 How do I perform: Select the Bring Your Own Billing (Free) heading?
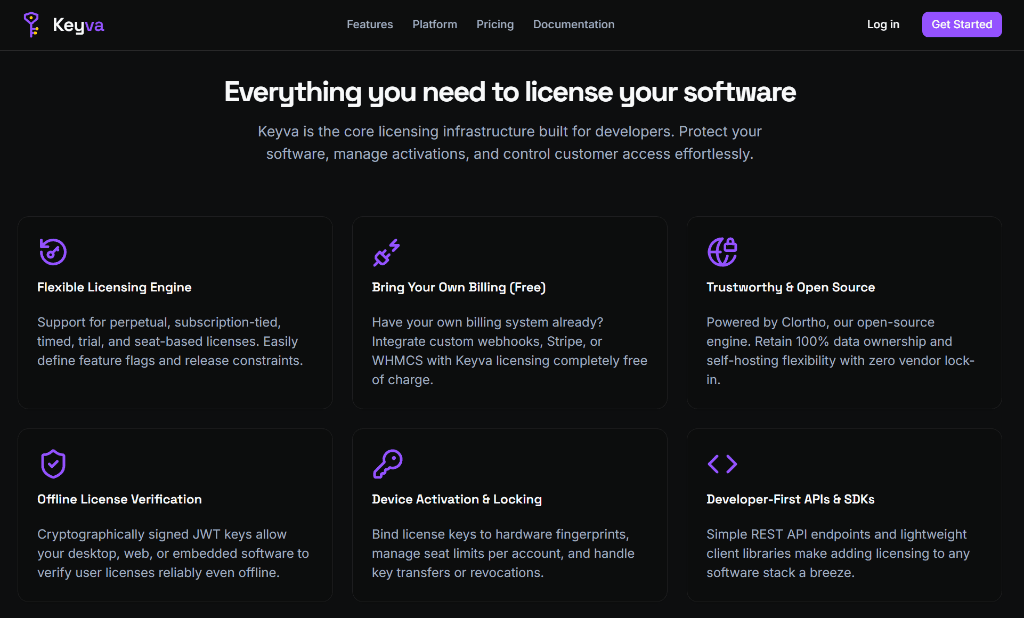(x=458, y=287)
